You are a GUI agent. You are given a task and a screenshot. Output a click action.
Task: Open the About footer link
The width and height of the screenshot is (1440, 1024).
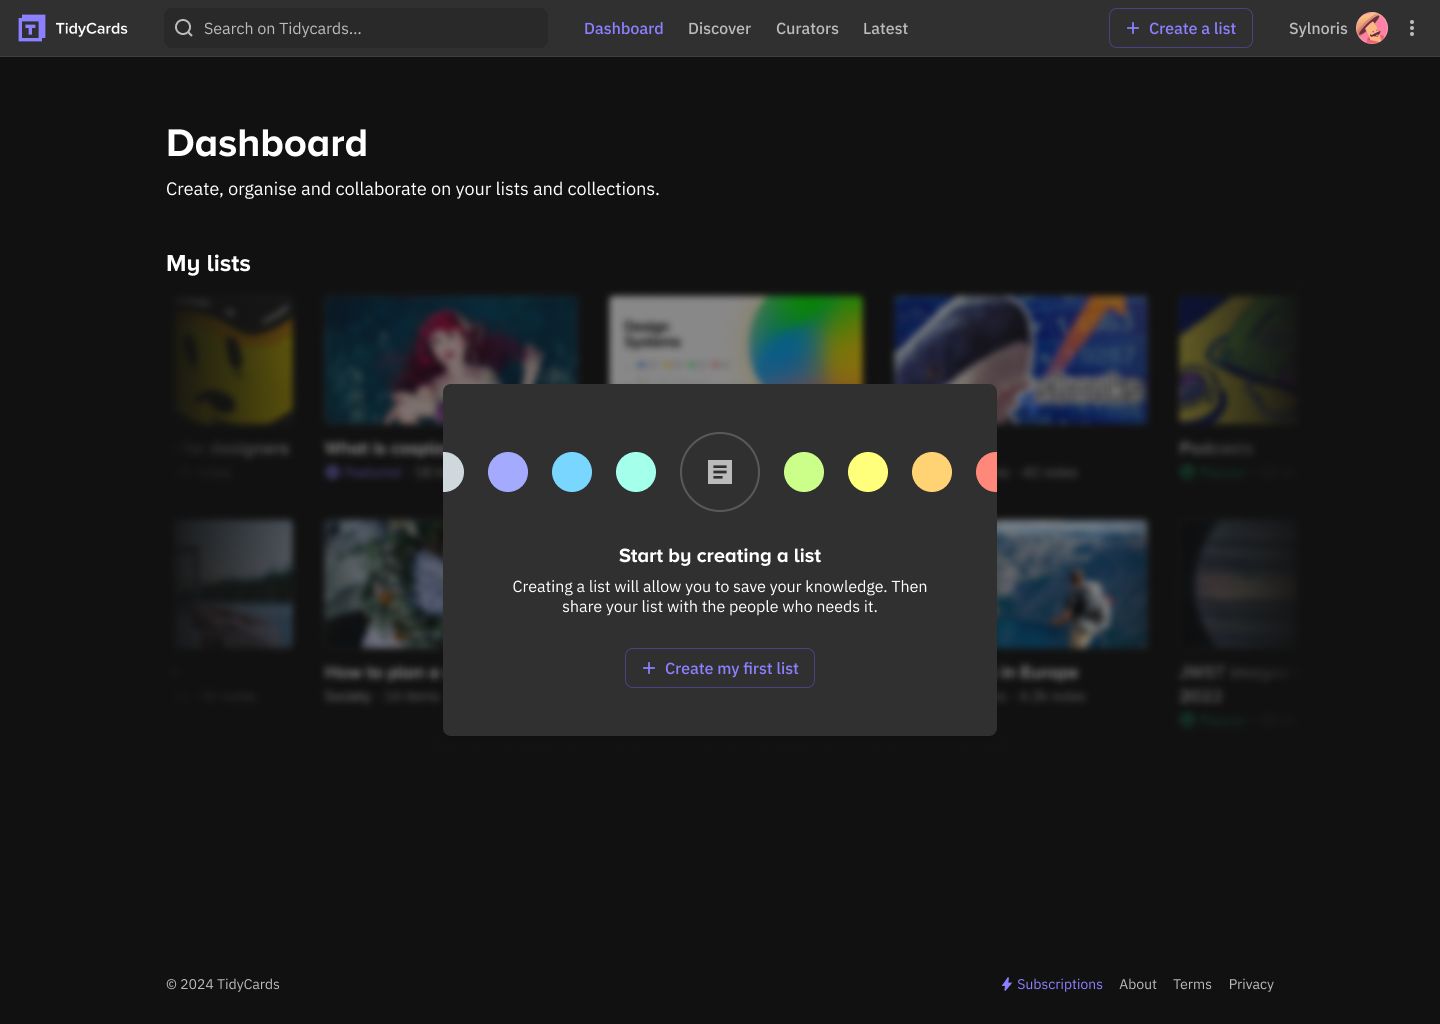pyautogui.click(x=1138, y=984)
